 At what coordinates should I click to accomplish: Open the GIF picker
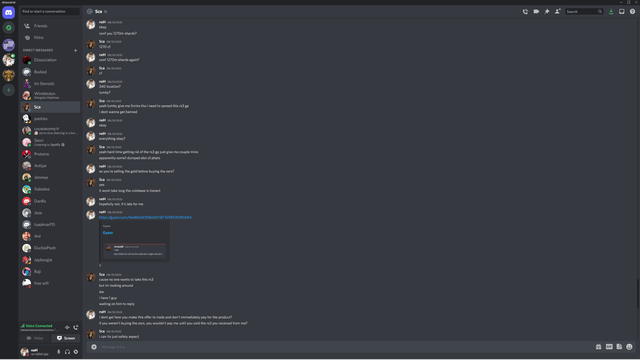click(609, 347)
